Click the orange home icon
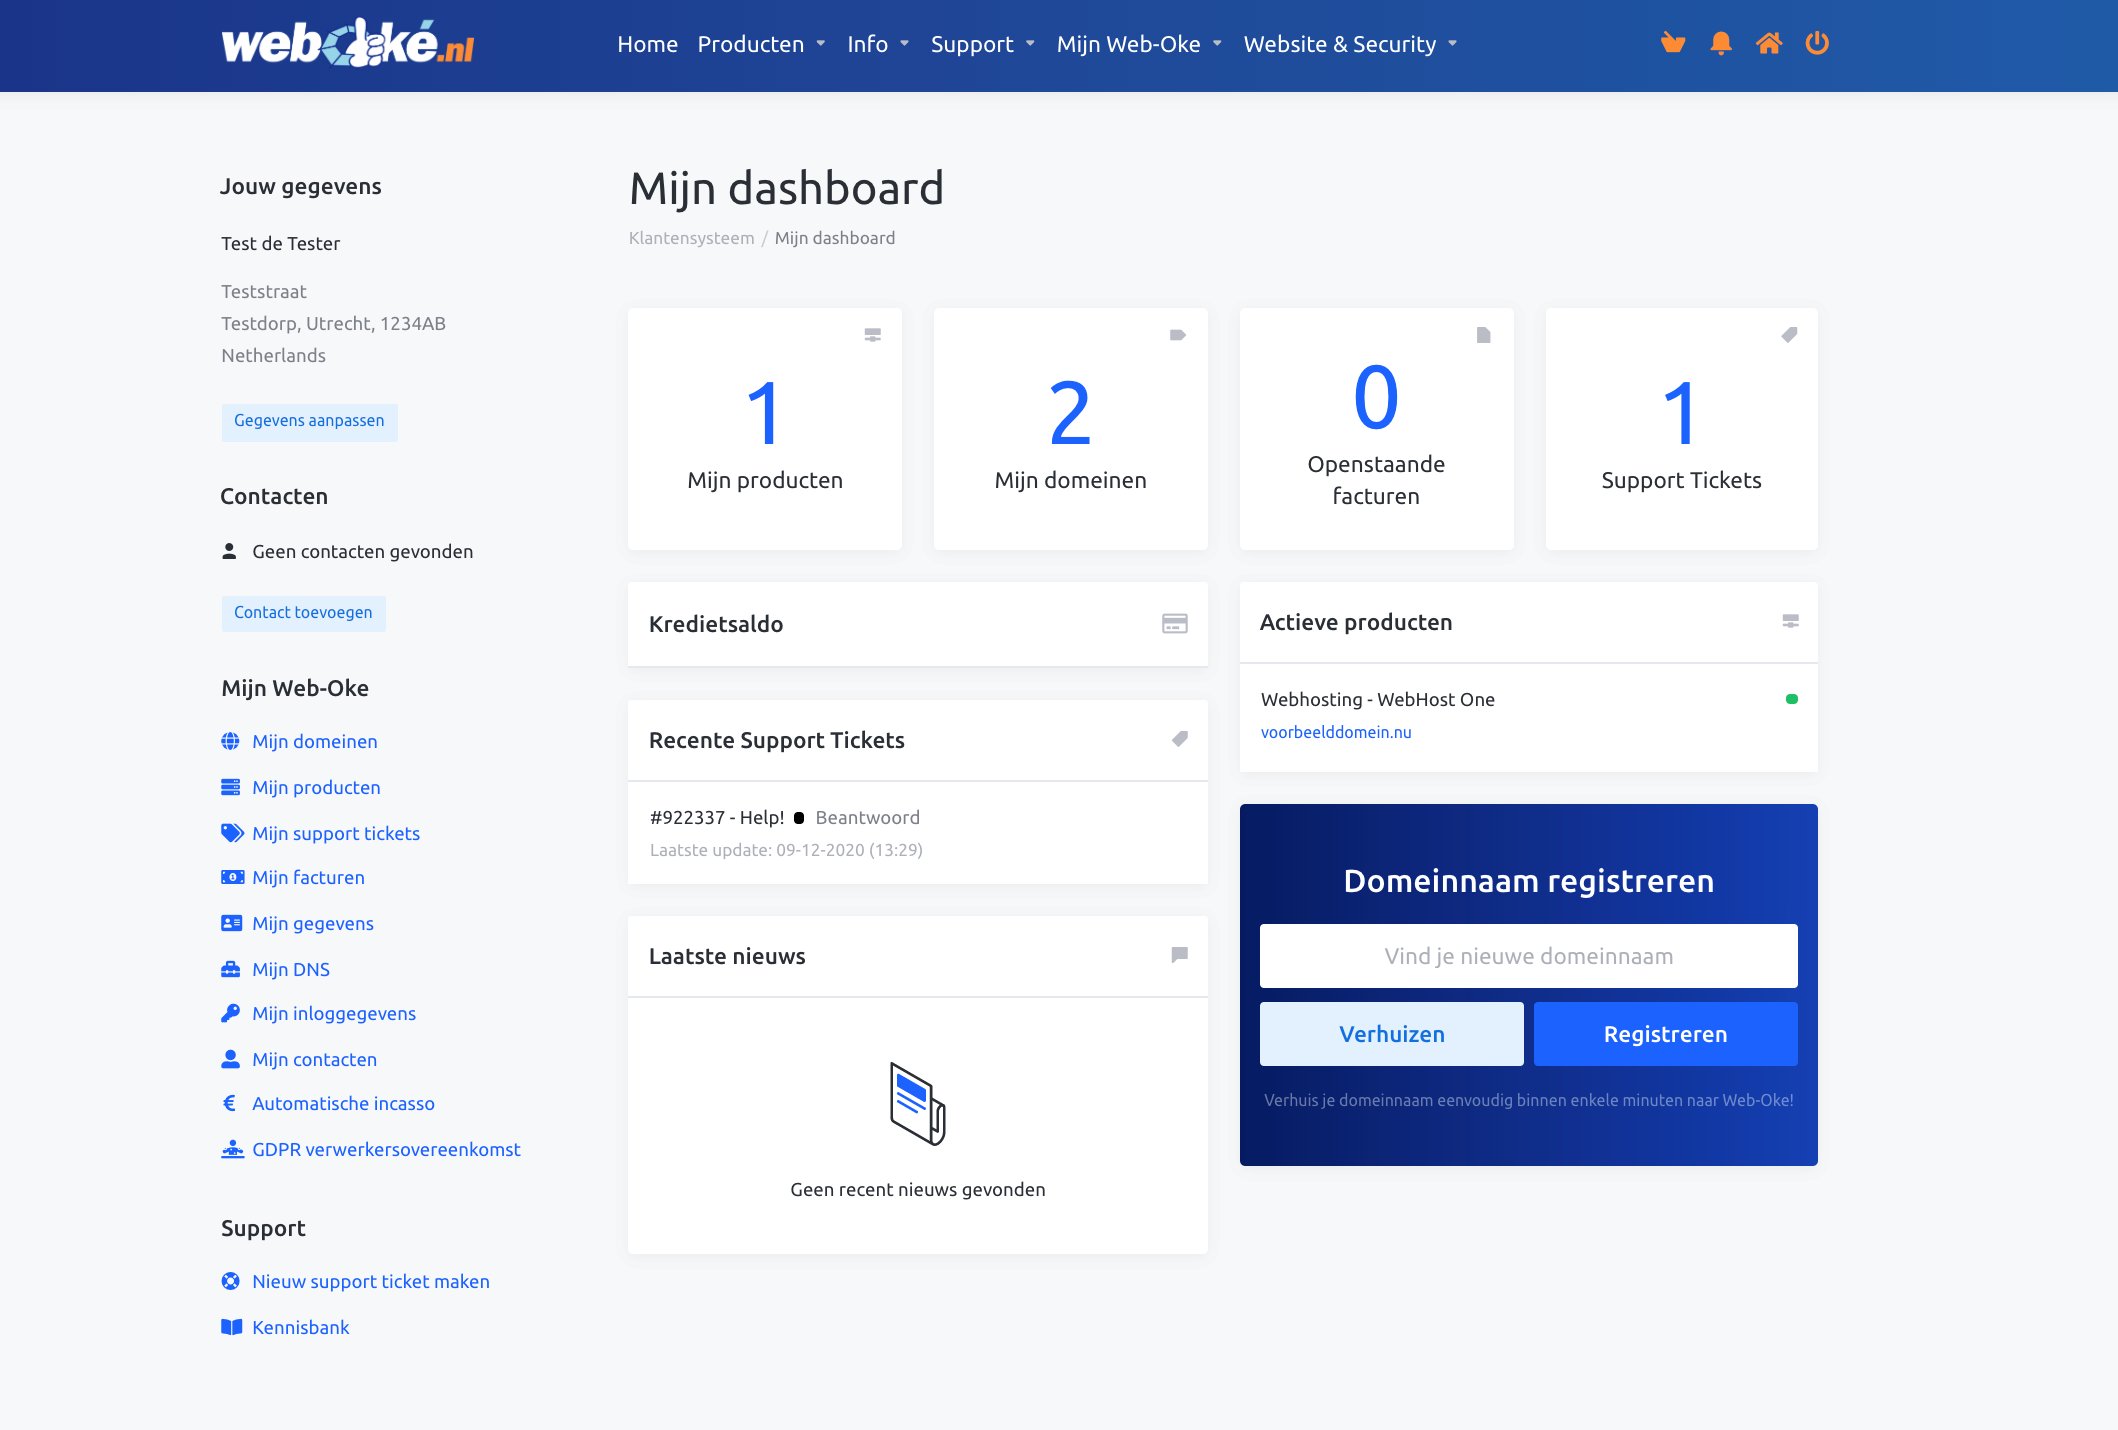 [x=1768, y=43]
